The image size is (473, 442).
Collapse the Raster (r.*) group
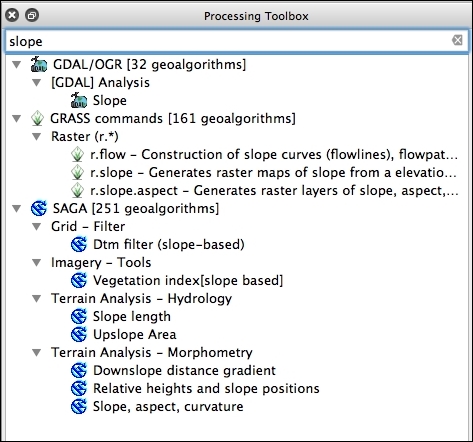pyautogui.click(x=37, y=136)
